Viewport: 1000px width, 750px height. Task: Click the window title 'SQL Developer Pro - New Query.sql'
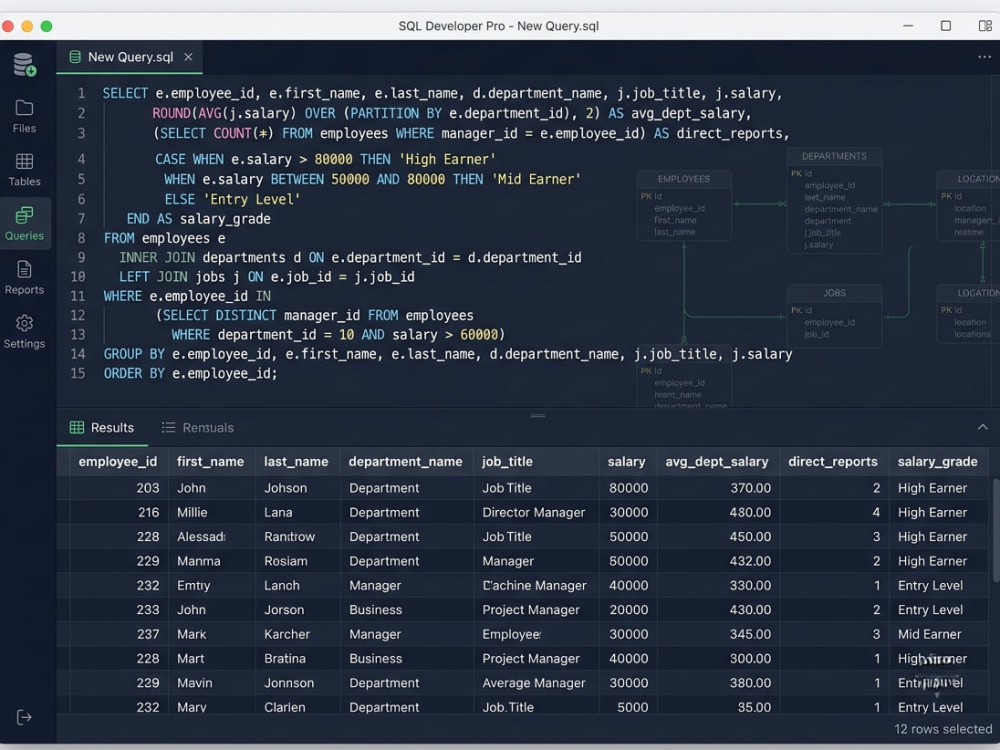[x=499, y=26]
